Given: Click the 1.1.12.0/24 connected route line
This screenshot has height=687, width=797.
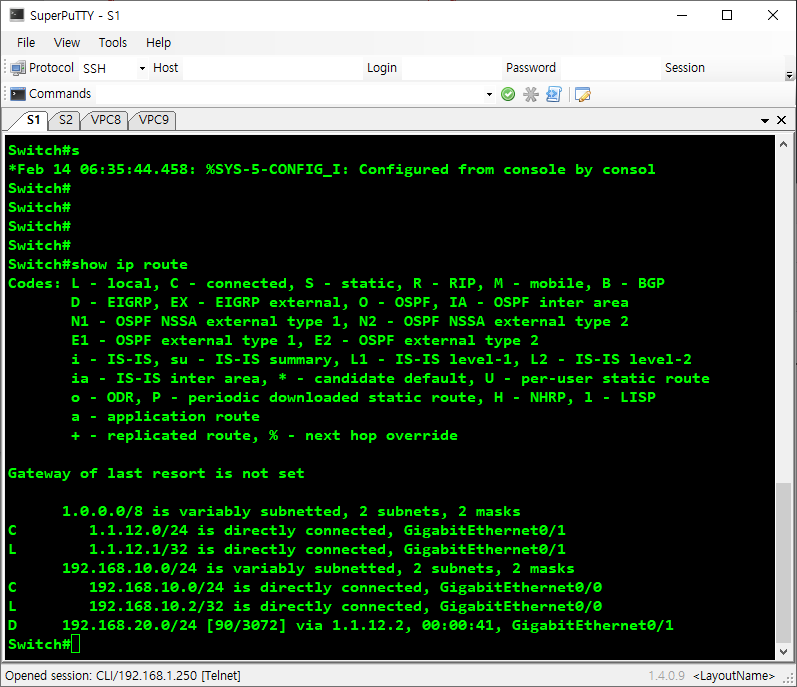Looking at the screenshot, I should 287,530.
